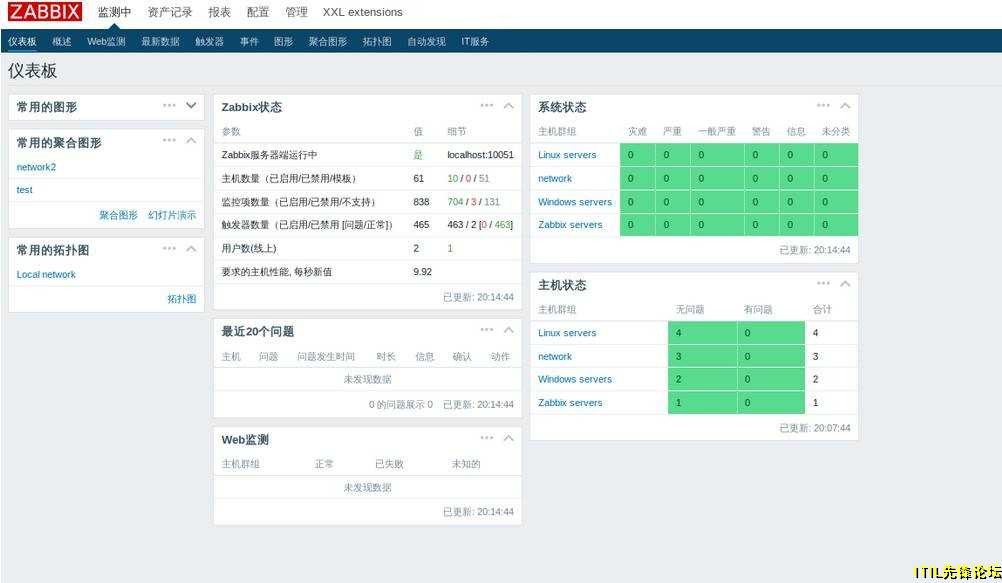Image resolution: width=1002 pixels, height=583 pixels.
Task: Open options menu for 常用的拓扑图 widget
Action: click(x=169, y=249)
